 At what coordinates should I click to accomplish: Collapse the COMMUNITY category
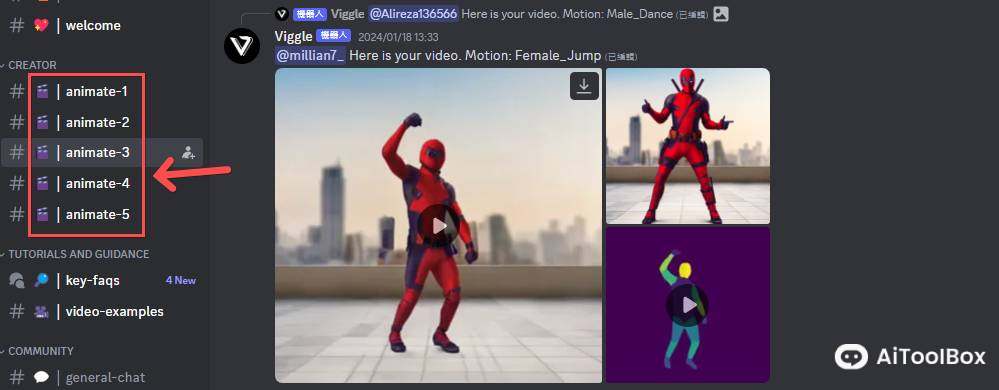pyautogui.click(x=37, y=351)
